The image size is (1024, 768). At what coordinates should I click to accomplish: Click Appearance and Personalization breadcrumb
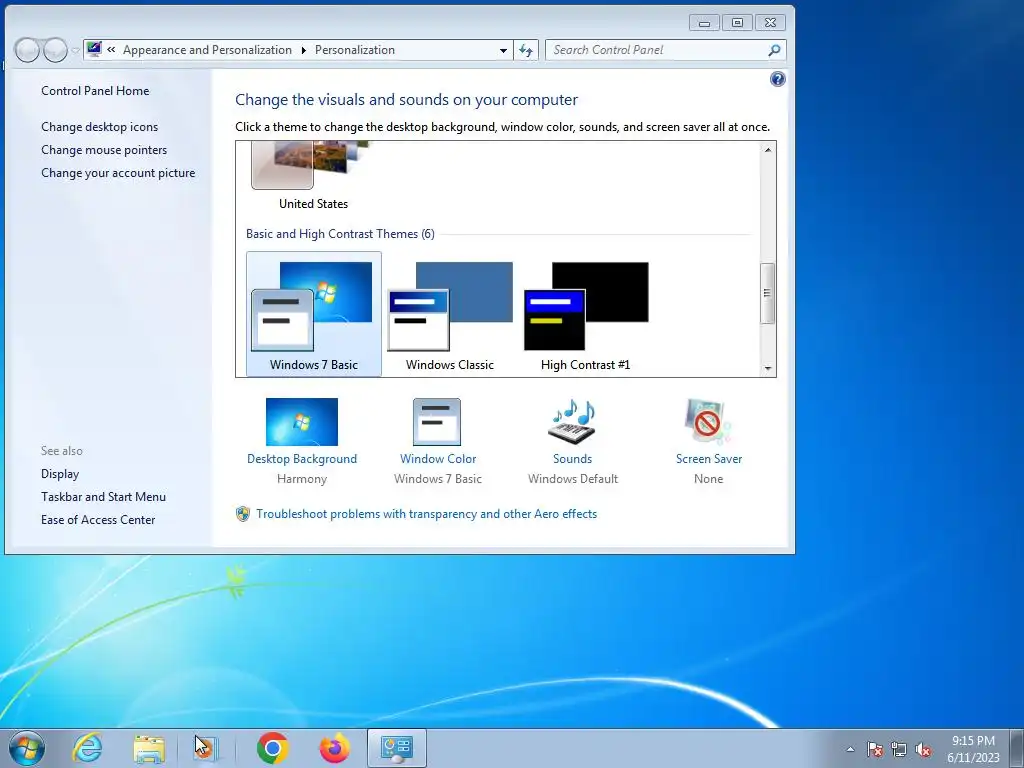coord(207,50)
